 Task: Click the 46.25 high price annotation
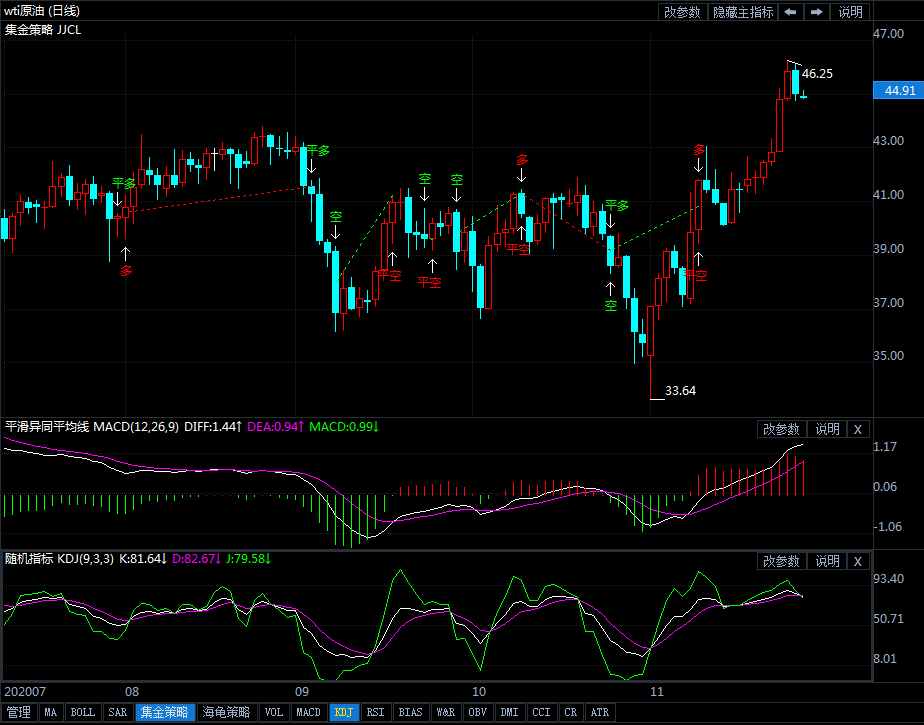click(817, 74)
